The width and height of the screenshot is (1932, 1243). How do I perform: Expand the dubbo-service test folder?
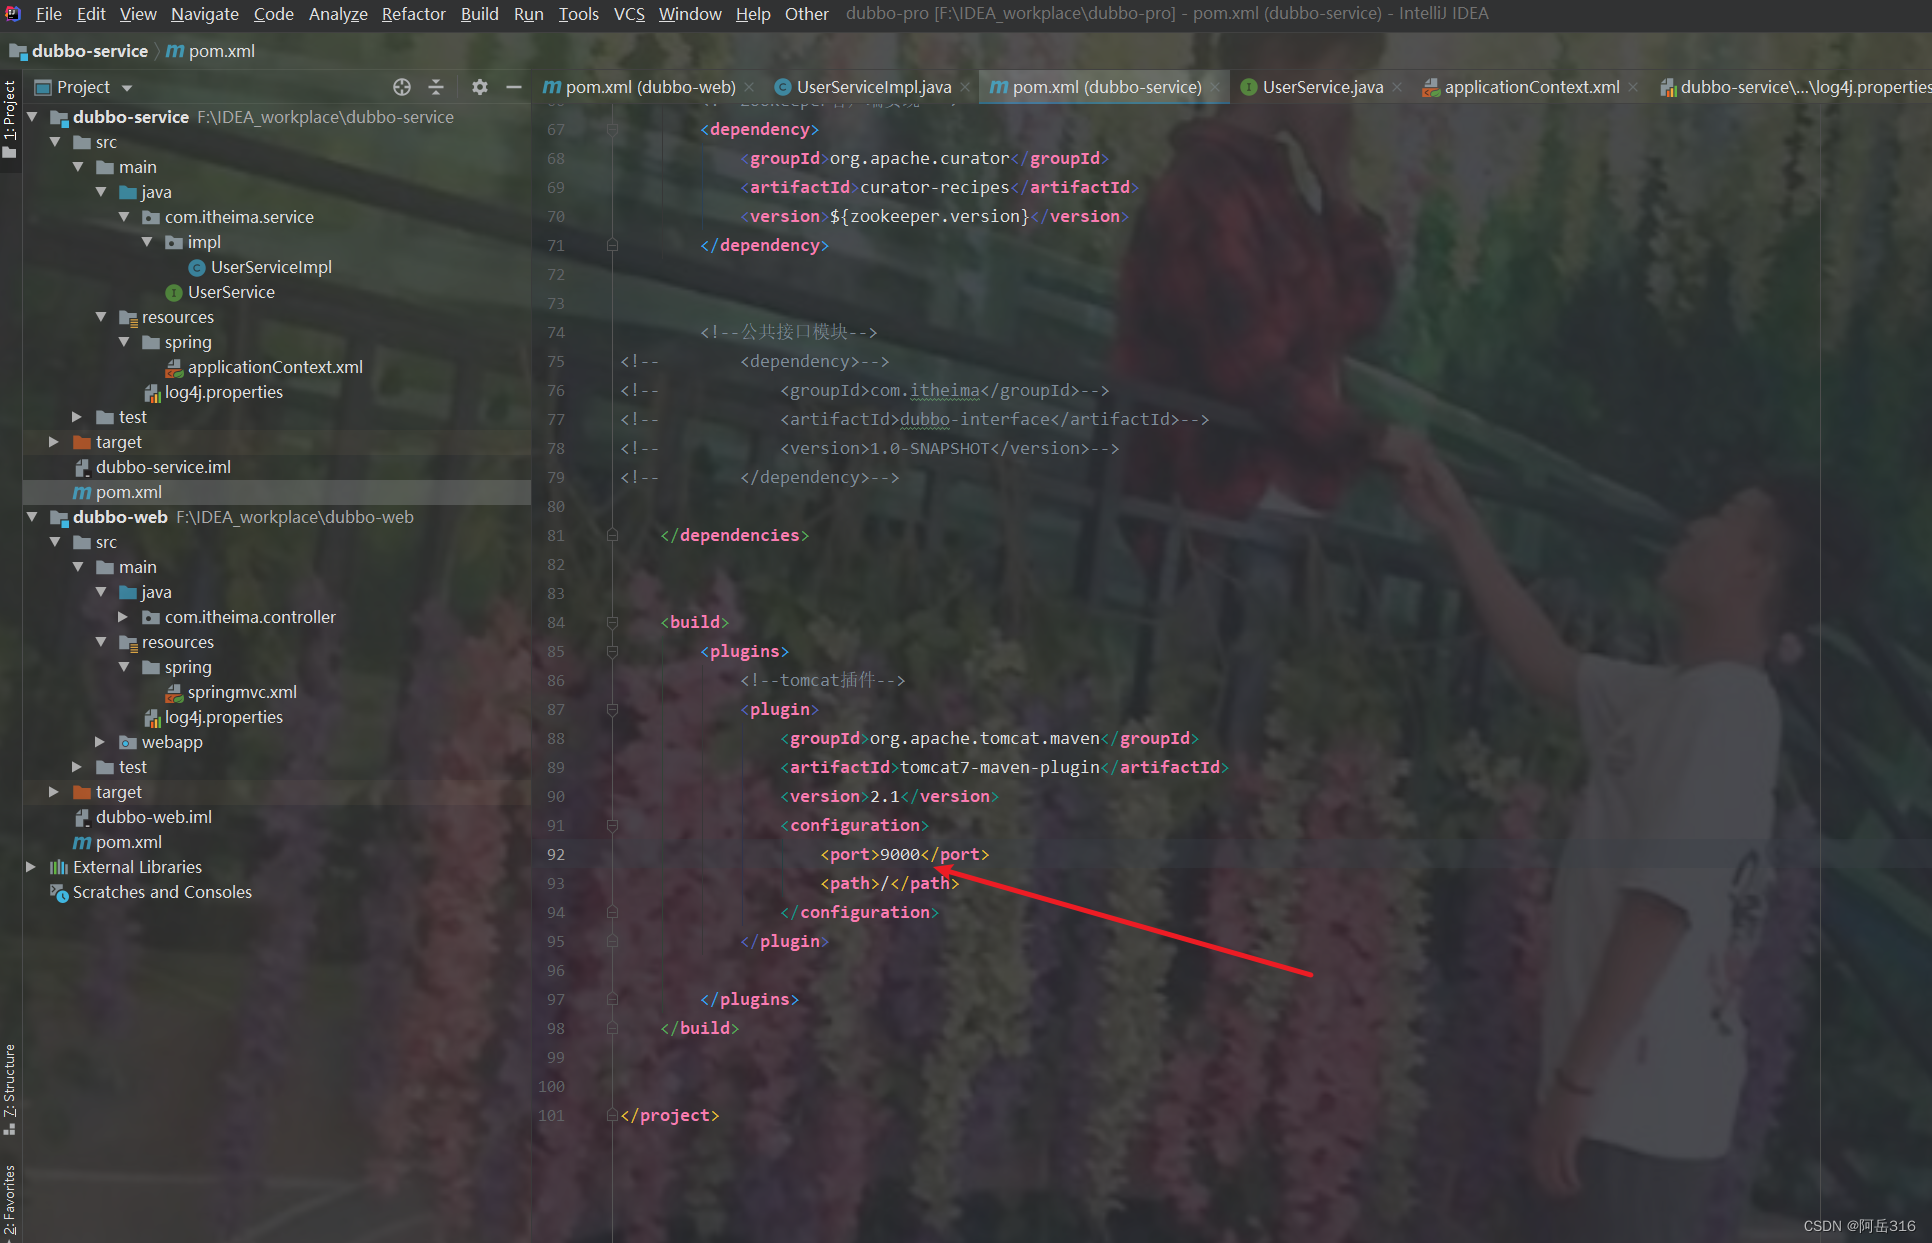[x=77, y=417]
